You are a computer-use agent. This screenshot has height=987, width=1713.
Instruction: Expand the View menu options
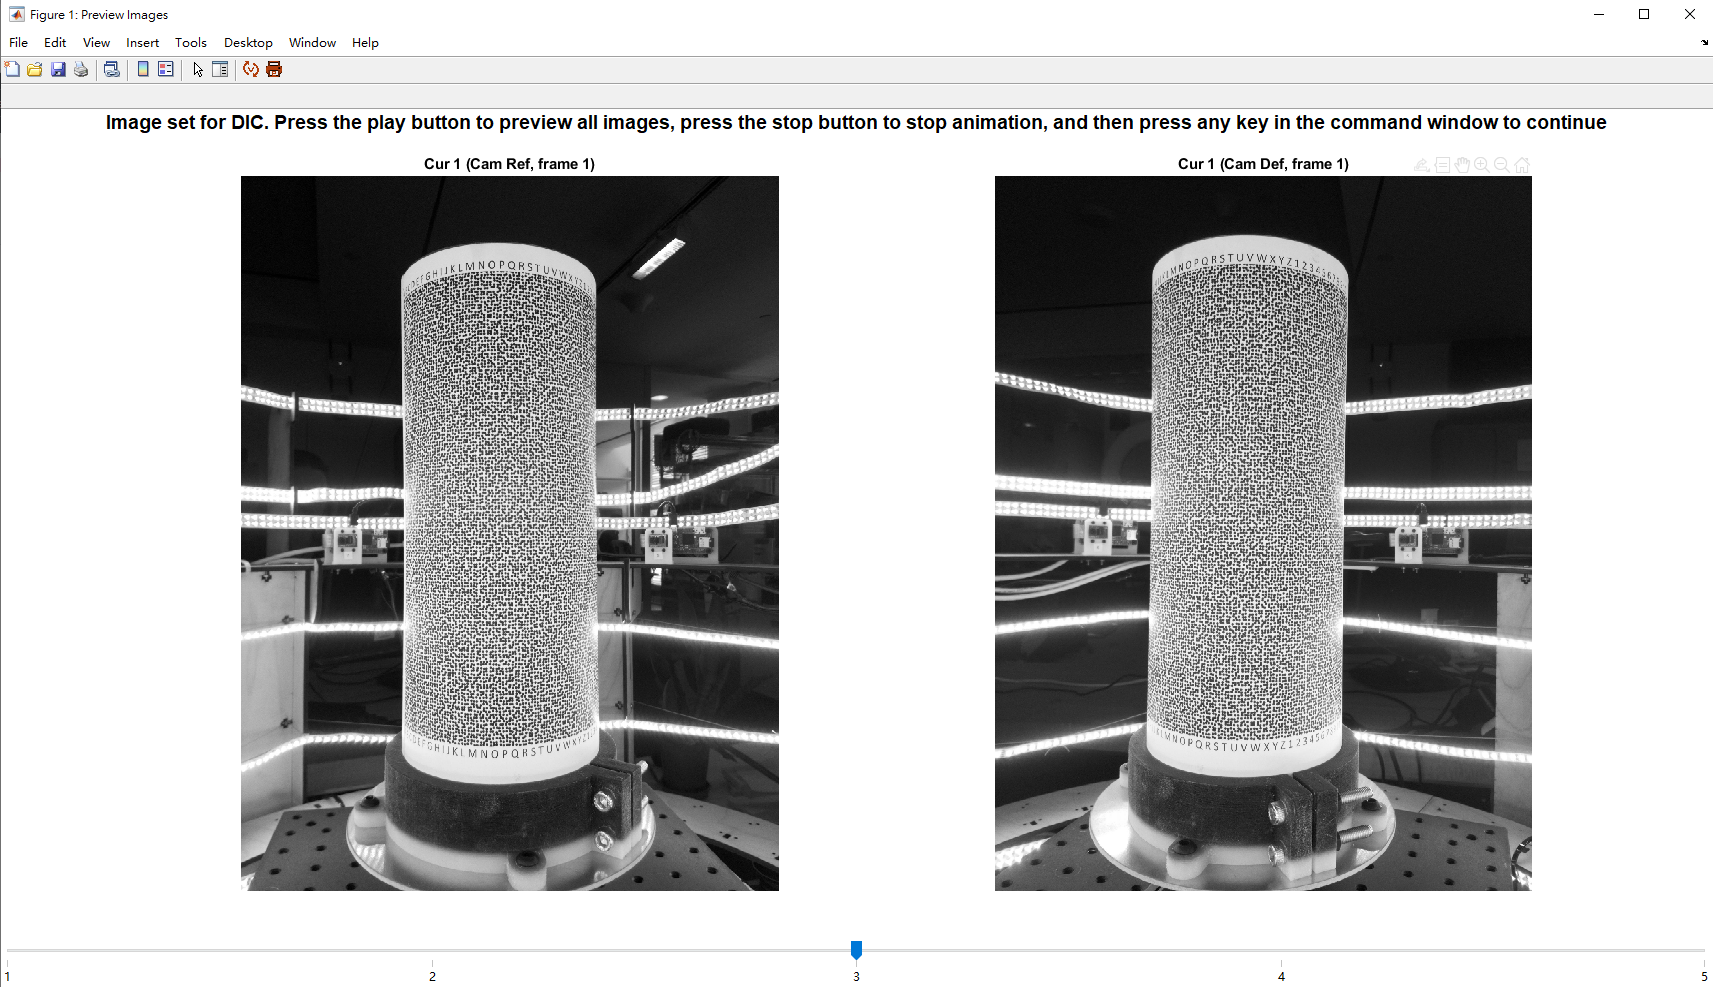96,42
